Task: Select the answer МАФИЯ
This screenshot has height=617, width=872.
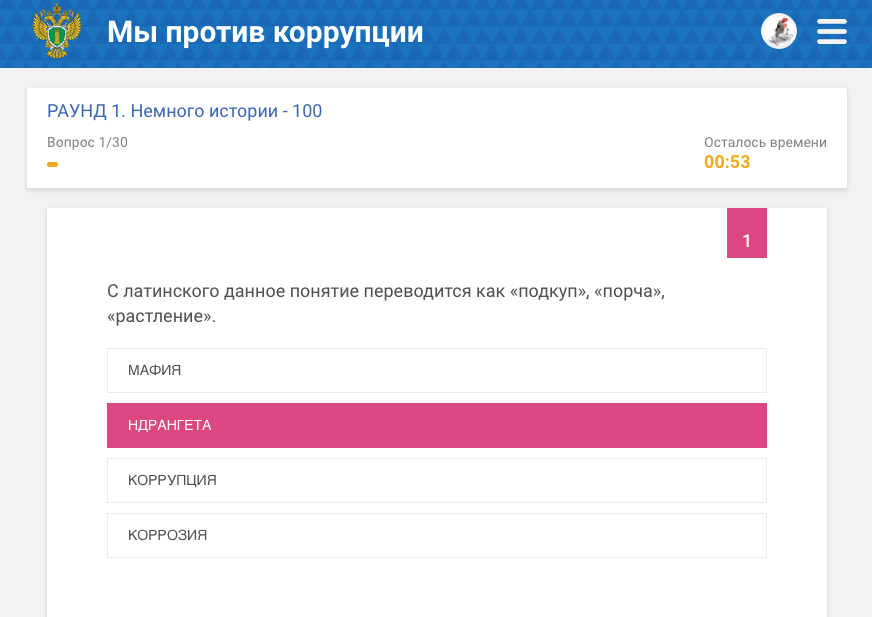Action: coord(436,370)
